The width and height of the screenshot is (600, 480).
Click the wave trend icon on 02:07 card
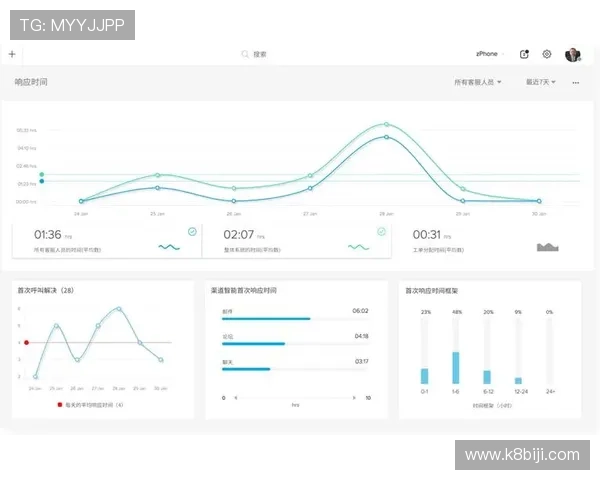(x=358, y=246)
